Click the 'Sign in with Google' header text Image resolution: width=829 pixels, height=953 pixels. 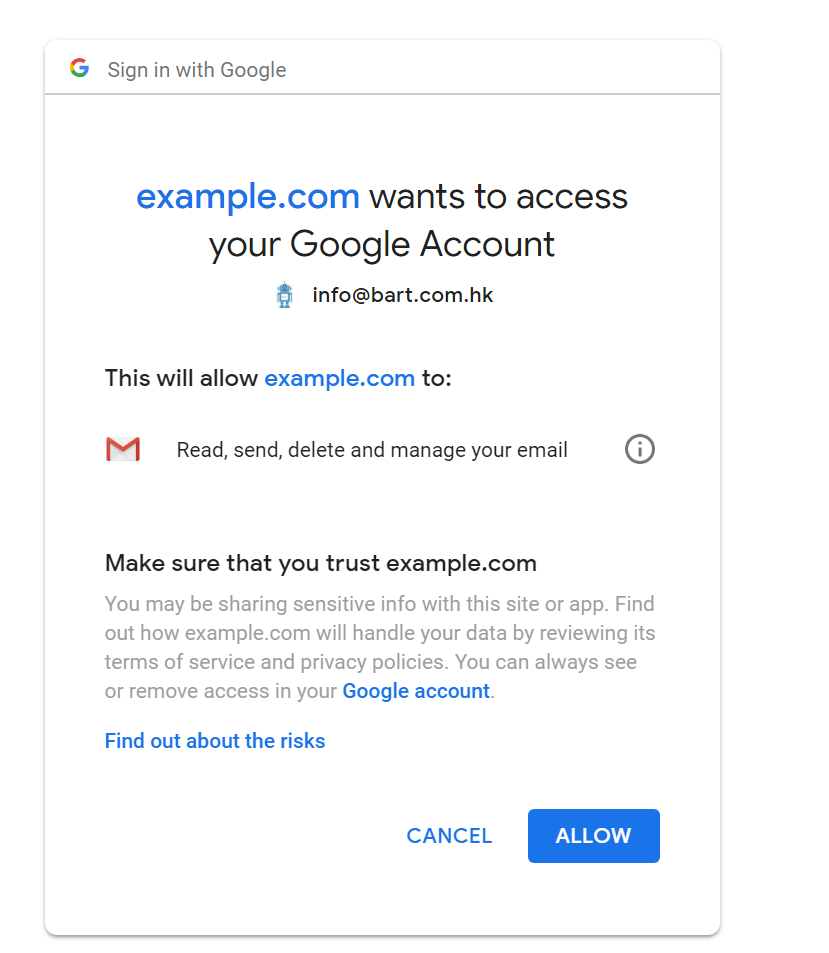point(197,69)
